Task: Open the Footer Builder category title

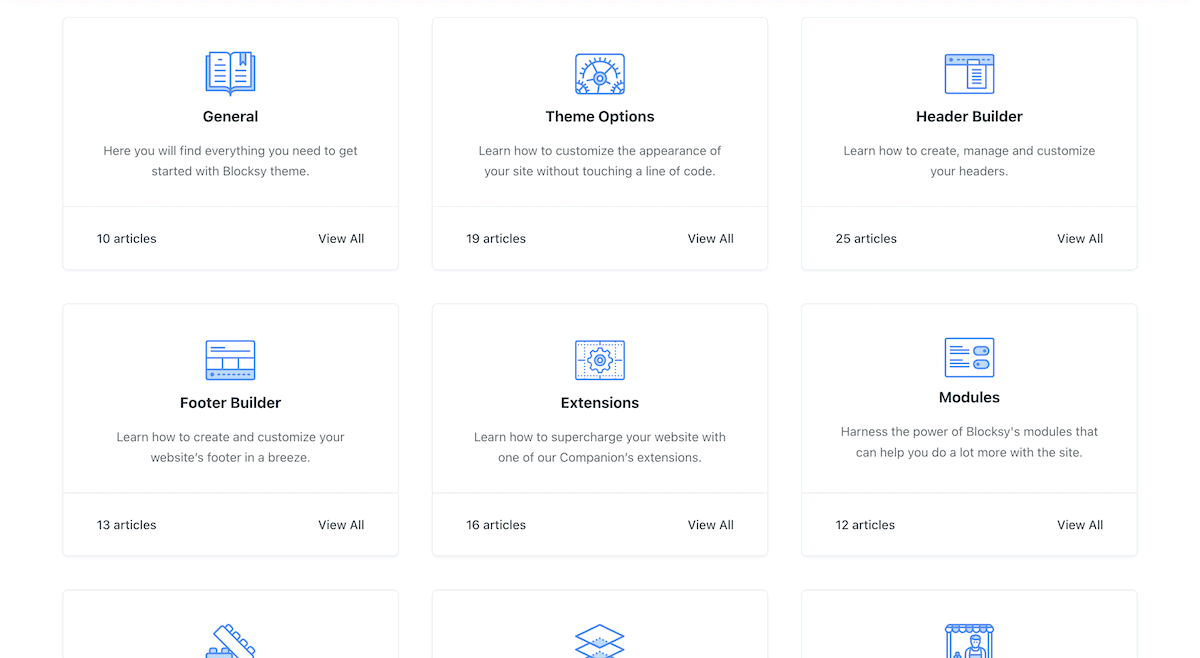Action: click(x=230, y=403)
